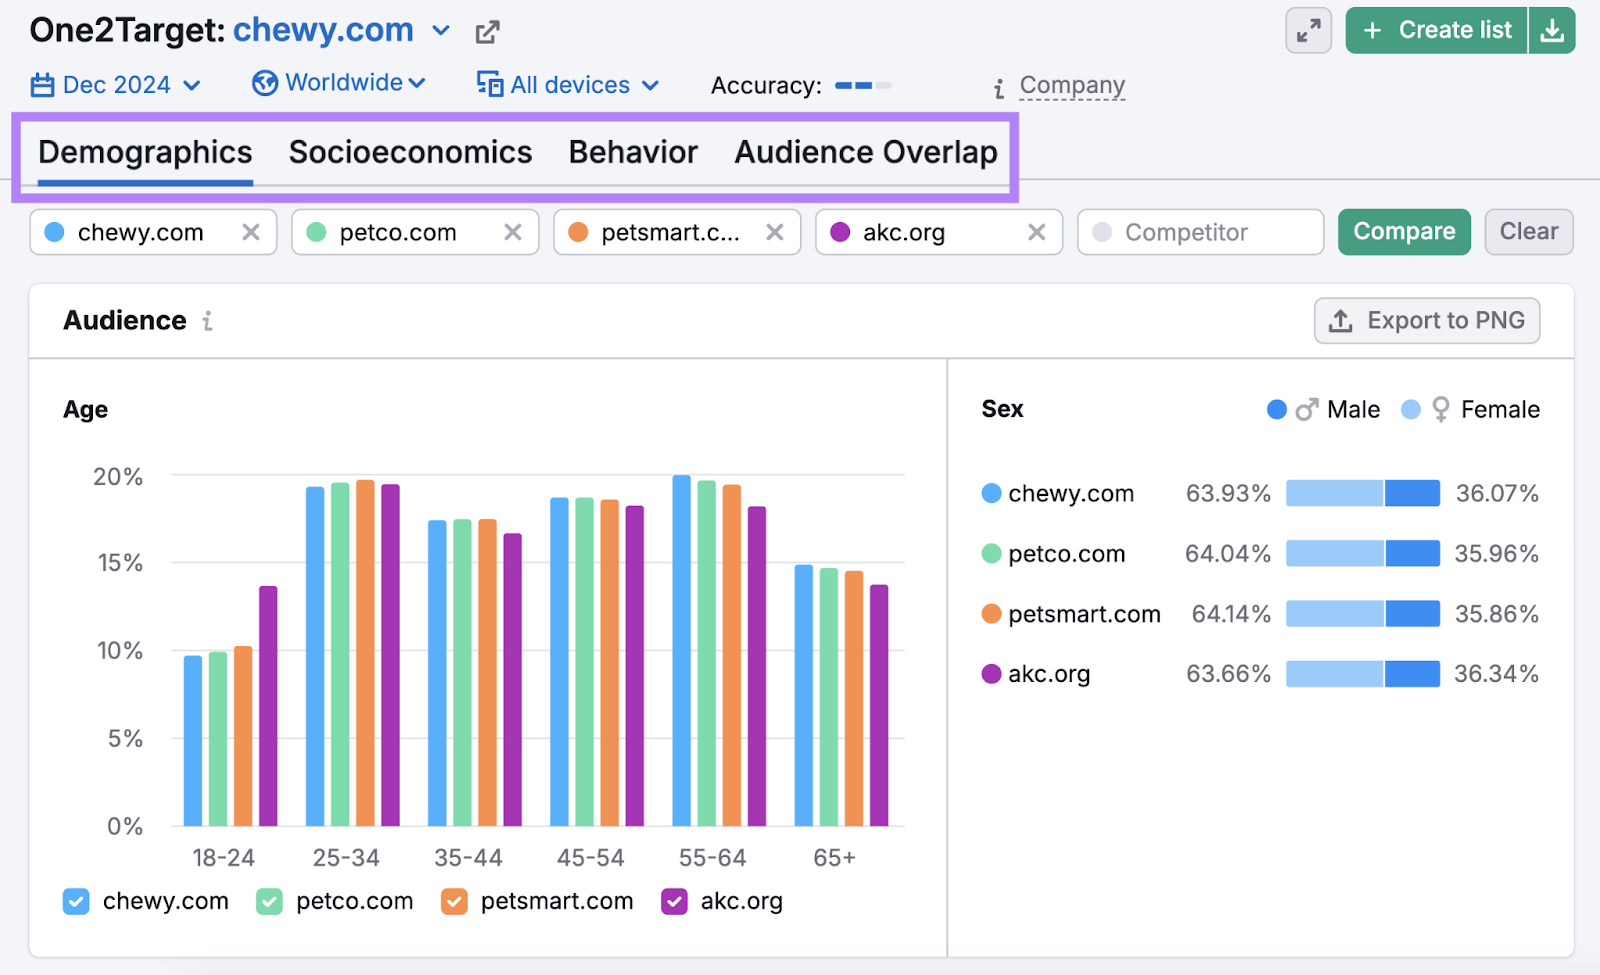Image resolution: width=1600 pixels, height=975 pixels.
Task: Open chewy.com external link icon
Action: (487, 32)
